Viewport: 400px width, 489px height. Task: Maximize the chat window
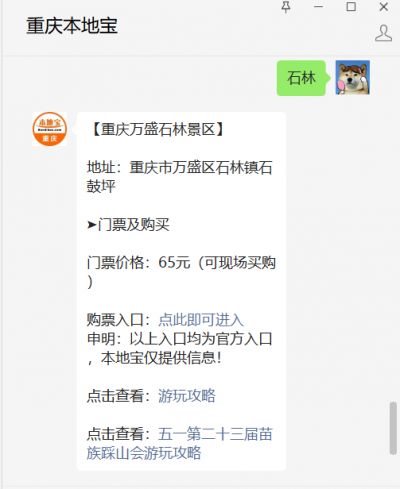[x=351, y=7]
